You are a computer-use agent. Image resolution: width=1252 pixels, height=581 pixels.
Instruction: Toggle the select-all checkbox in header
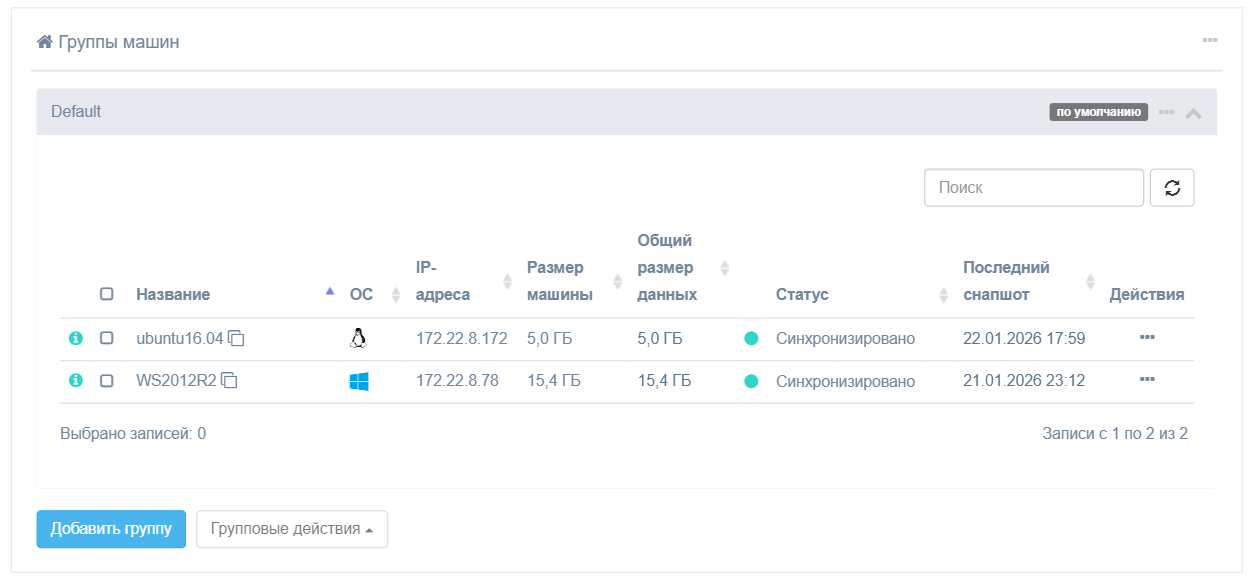pyautogui.click(x=107, y=295)
